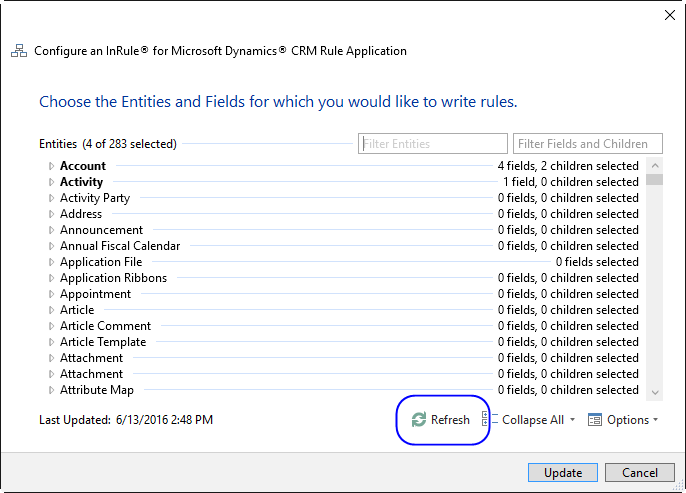Open the Collapse All dropdown arrow

point(572,420)
